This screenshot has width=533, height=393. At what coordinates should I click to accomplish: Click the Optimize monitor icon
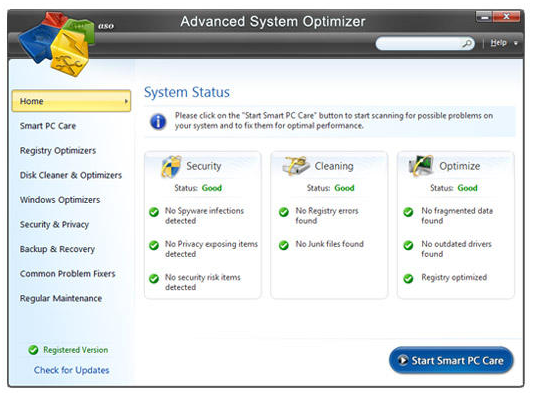pyautogui.click(x=421, y=166)
